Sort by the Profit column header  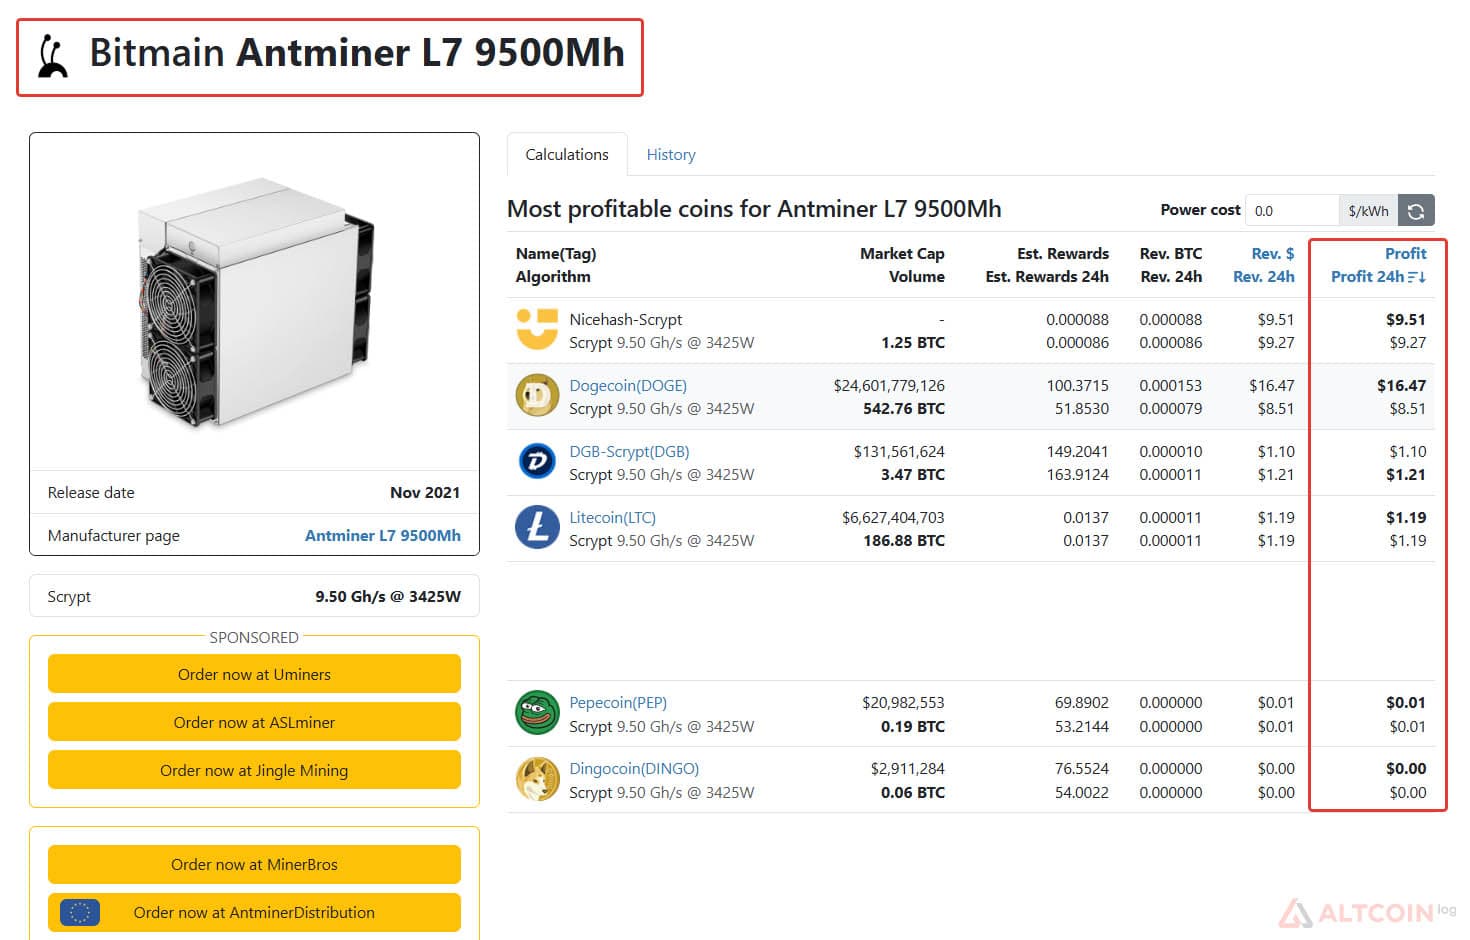click(1405, 254)
